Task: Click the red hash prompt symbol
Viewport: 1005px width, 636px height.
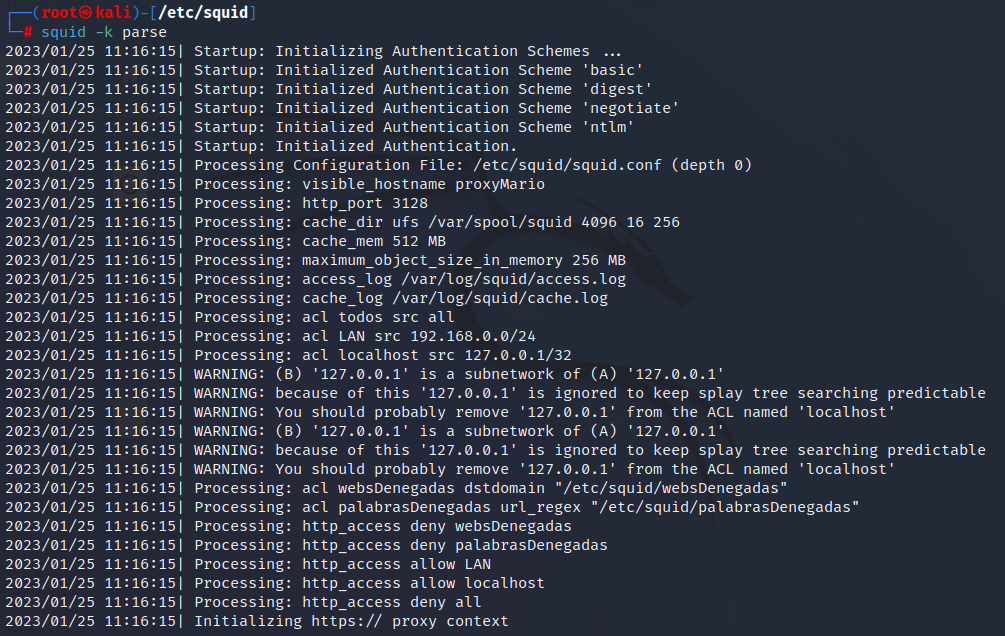Action: [28, 32]
